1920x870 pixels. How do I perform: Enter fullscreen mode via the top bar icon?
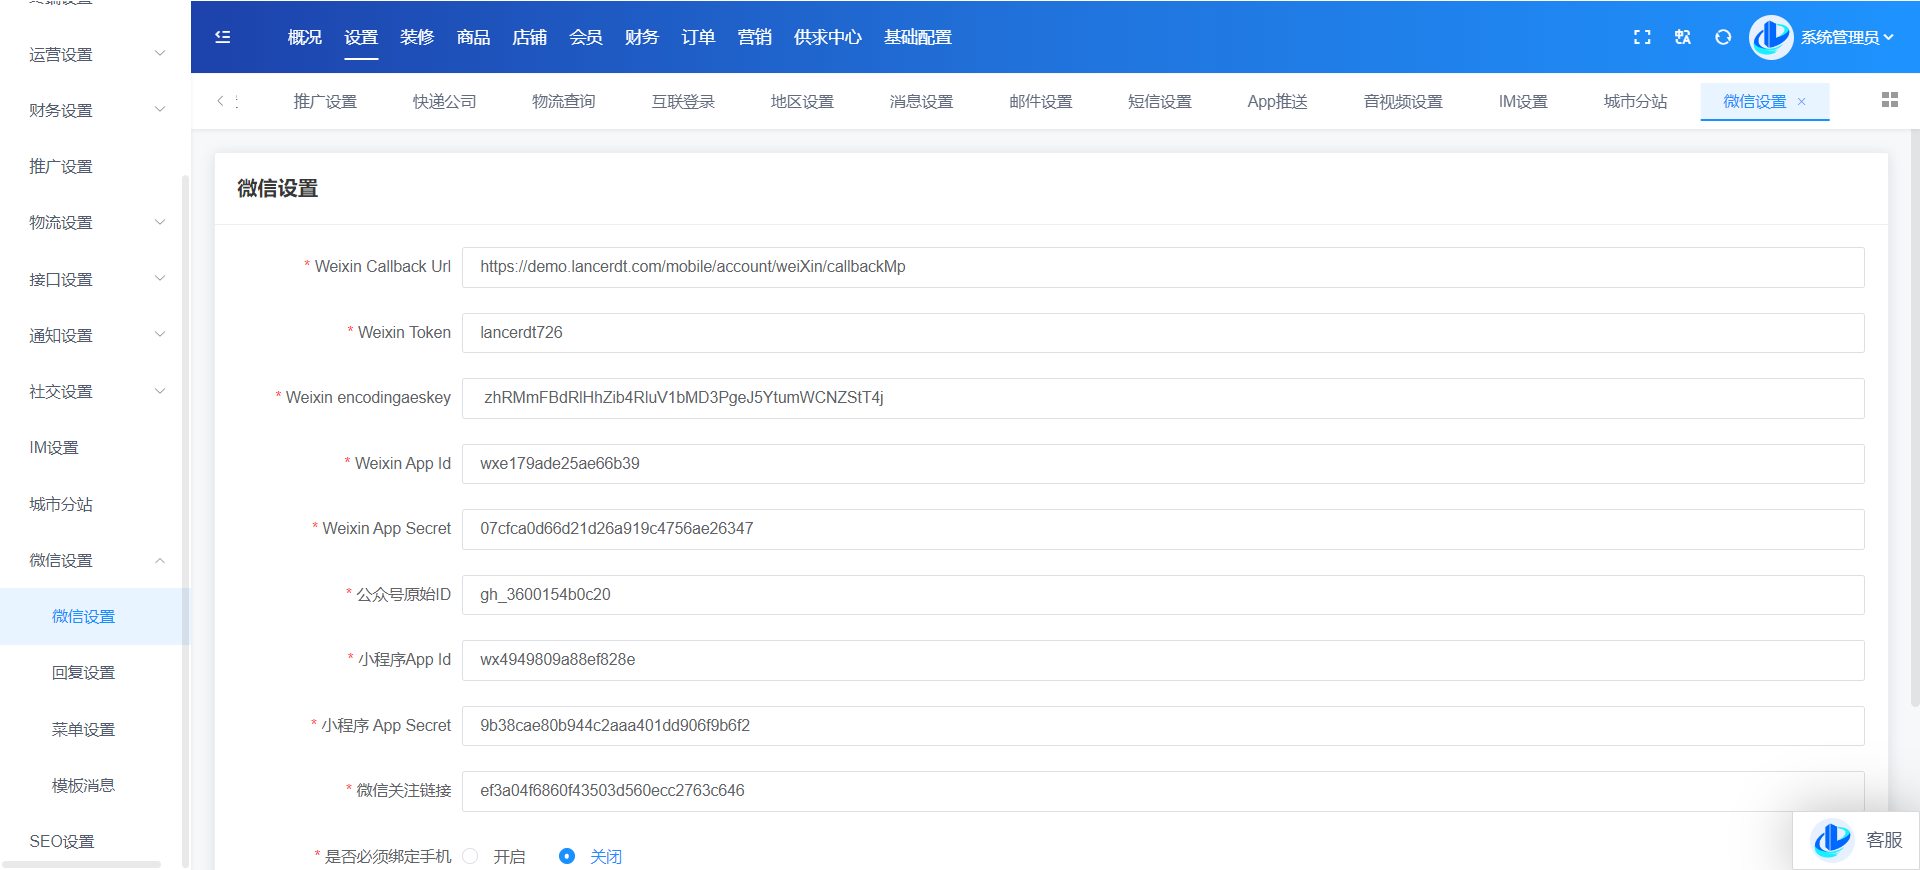point(1642,37)
